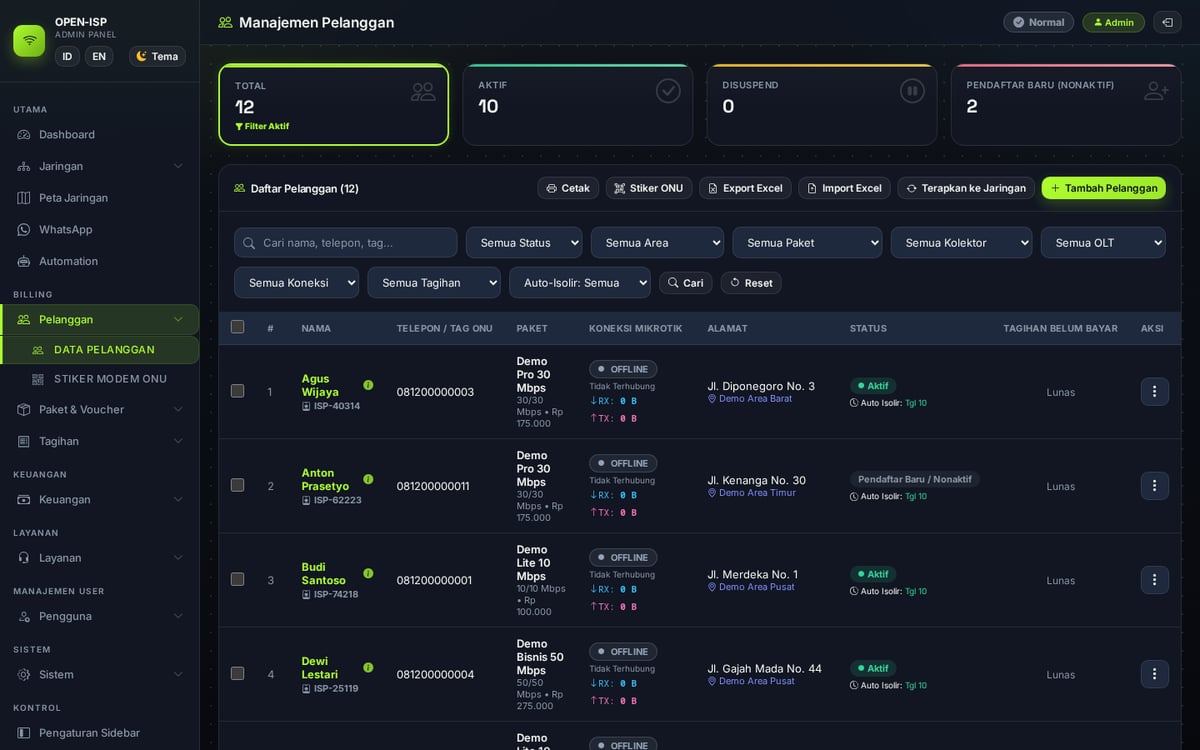
Task: Click the Stiker ONU button
Action: coord(649,188)
